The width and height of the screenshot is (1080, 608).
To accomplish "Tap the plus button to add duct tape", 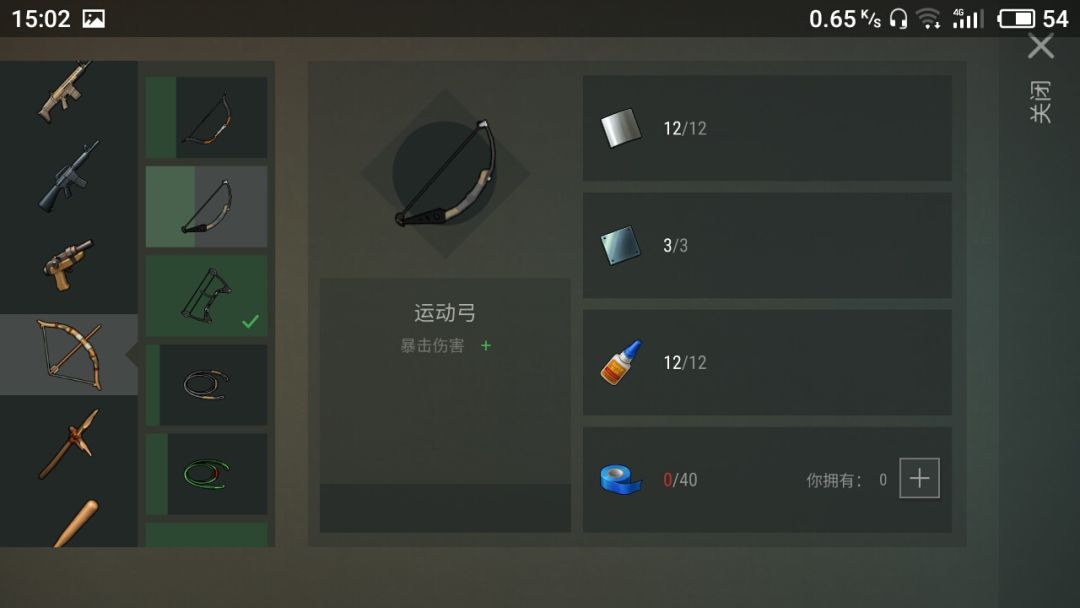I will pyautogui.click(x=920, y=478).
